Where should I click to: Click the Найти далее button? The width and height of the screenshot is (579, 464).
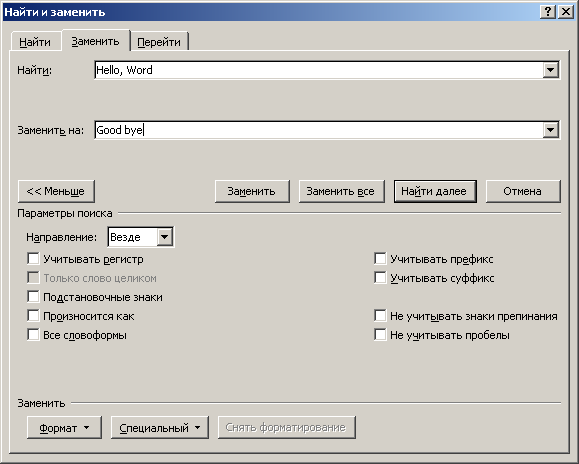pos(435,191)
